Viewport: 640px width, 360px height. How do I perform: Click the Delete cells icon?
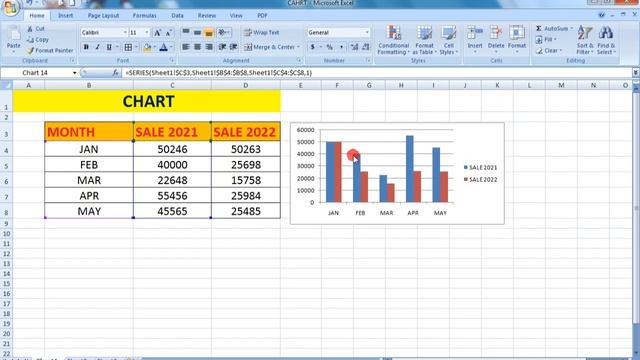(496, 33)
